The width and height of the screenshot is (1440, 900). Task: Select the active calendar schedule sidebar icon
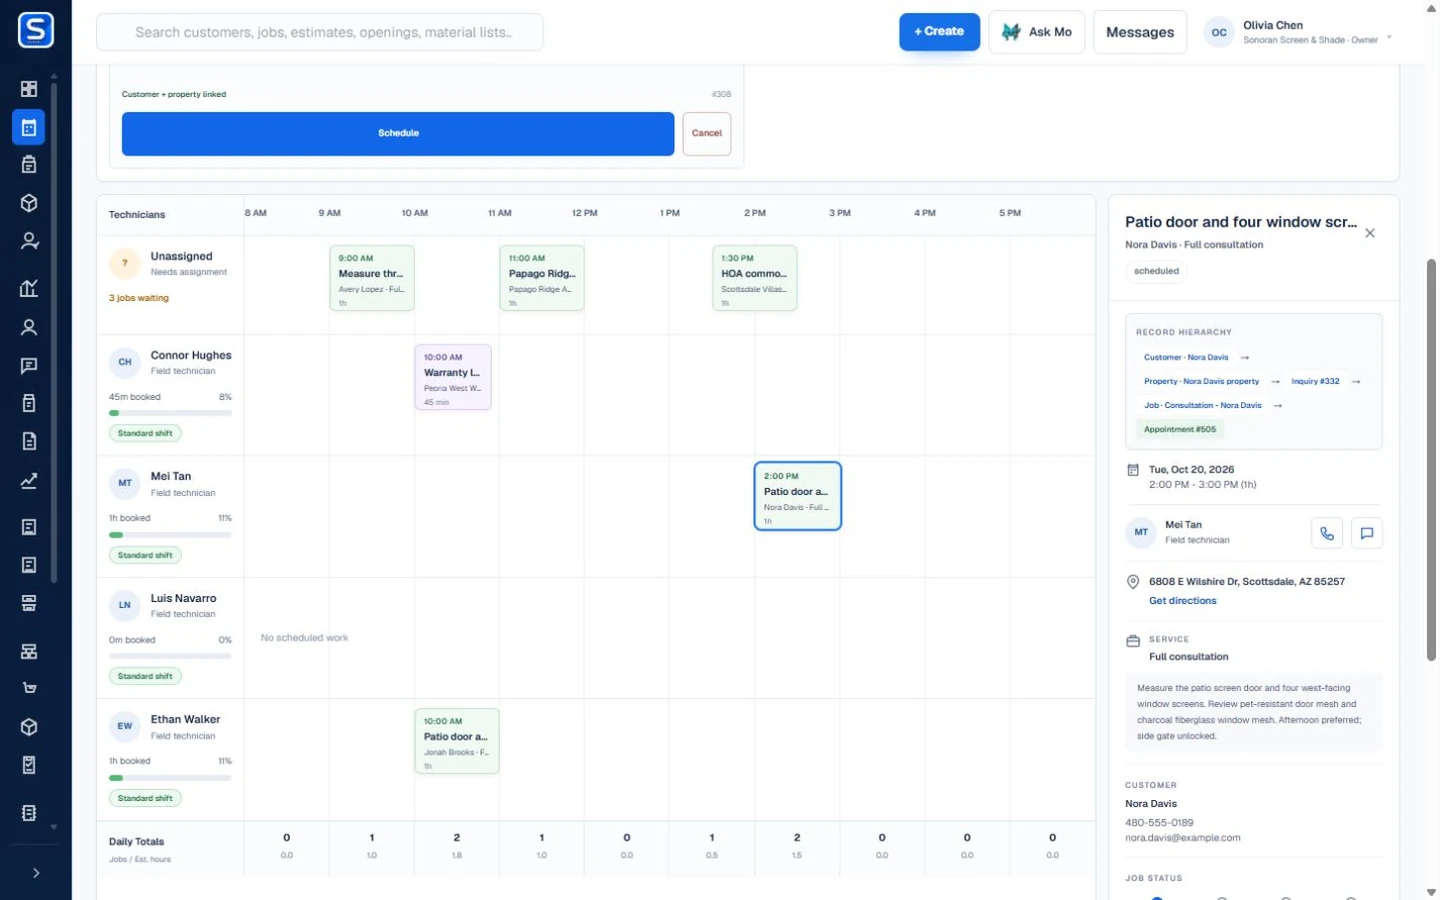click(x=29, y=128)
